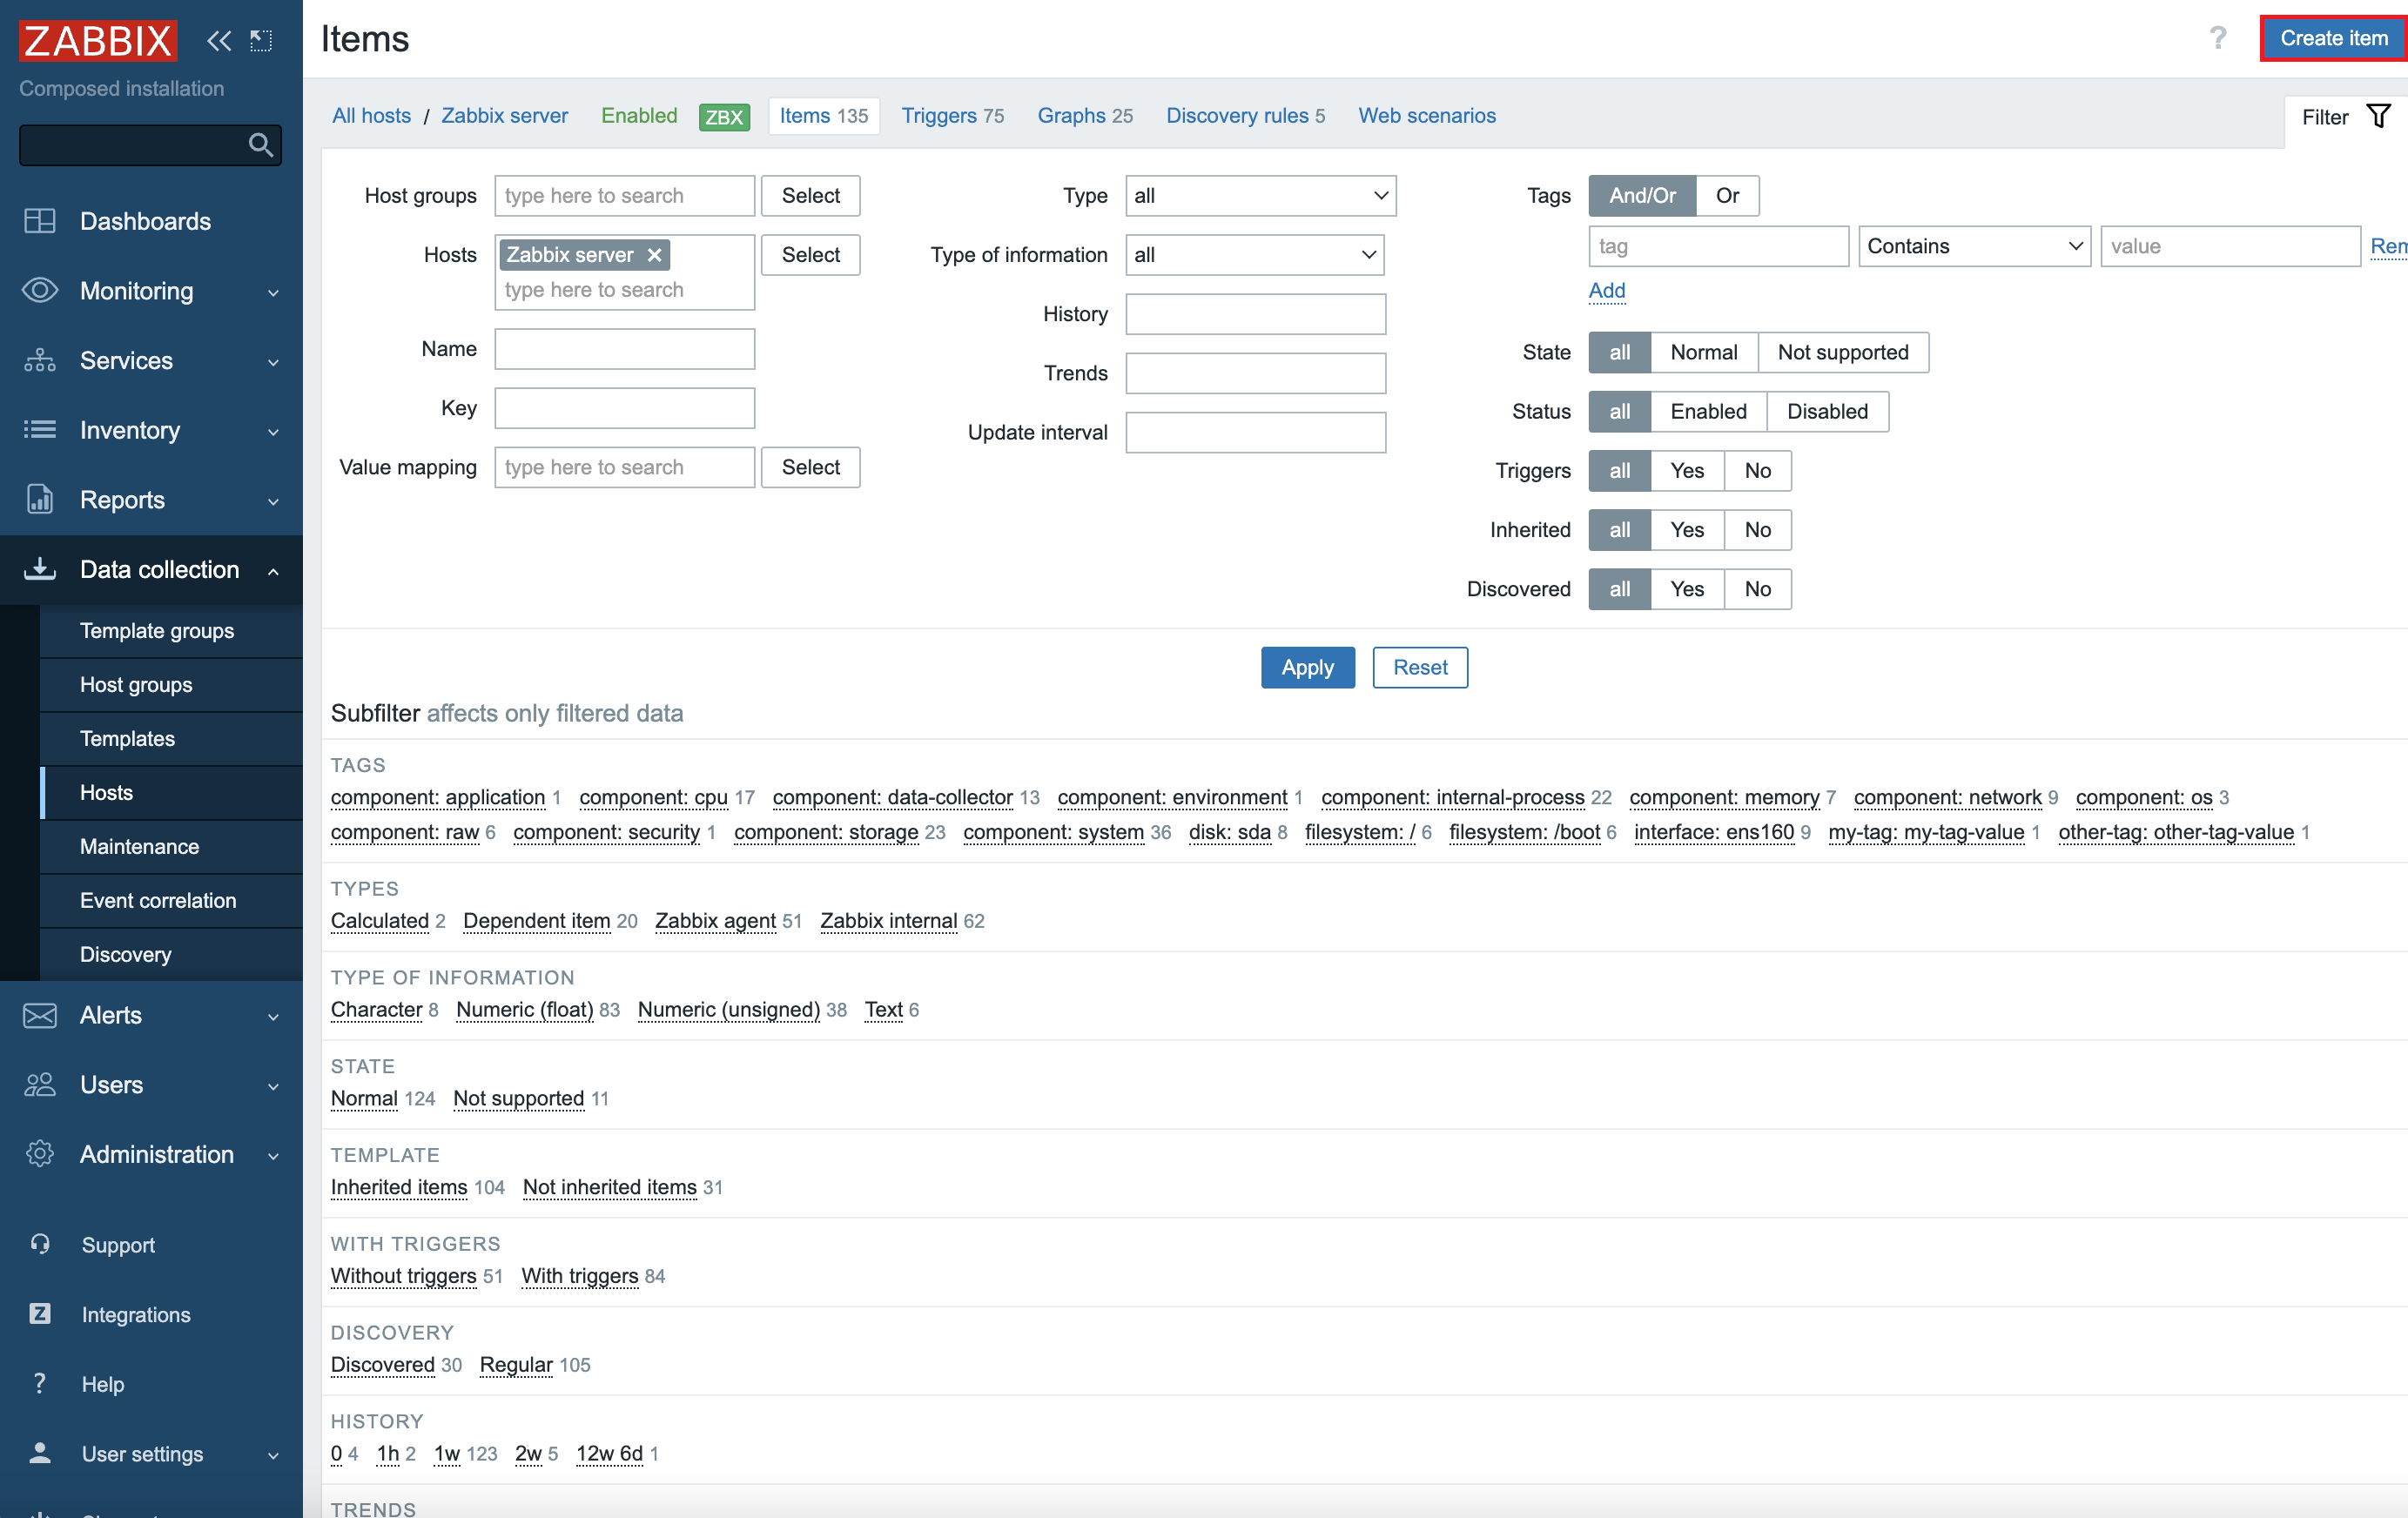This screenshot has width=2408, height=1518.
Task: Open the Type dropdown
Action: point(1260,196)
